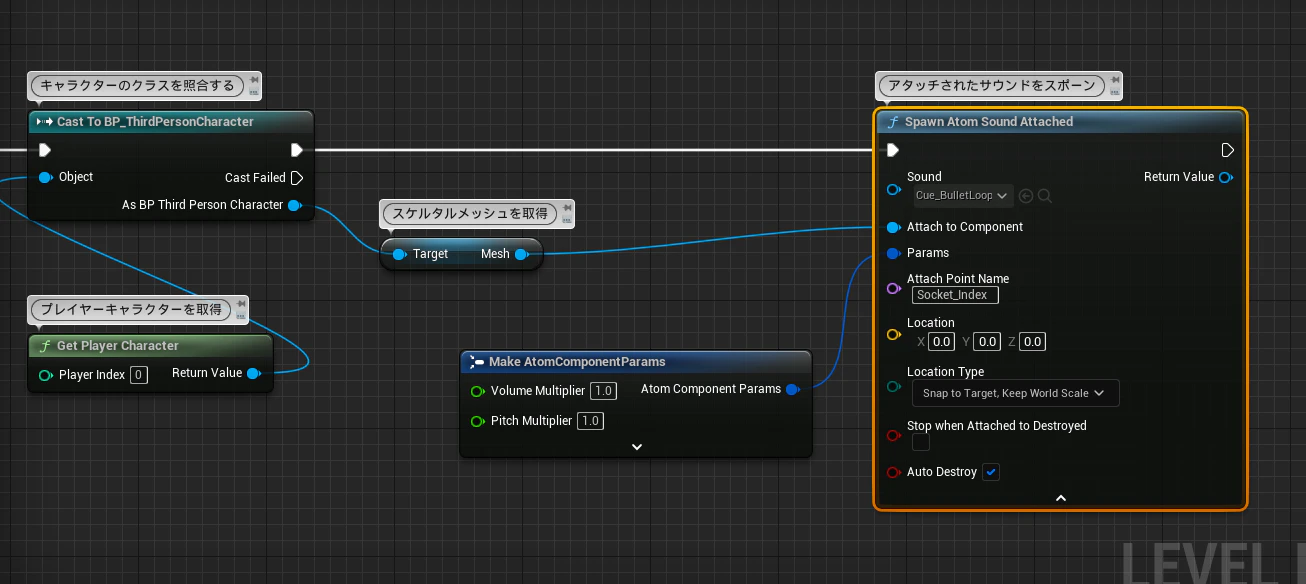
Task: Uncheck the Auto Destroy checkbox
Action: [991, 472]
